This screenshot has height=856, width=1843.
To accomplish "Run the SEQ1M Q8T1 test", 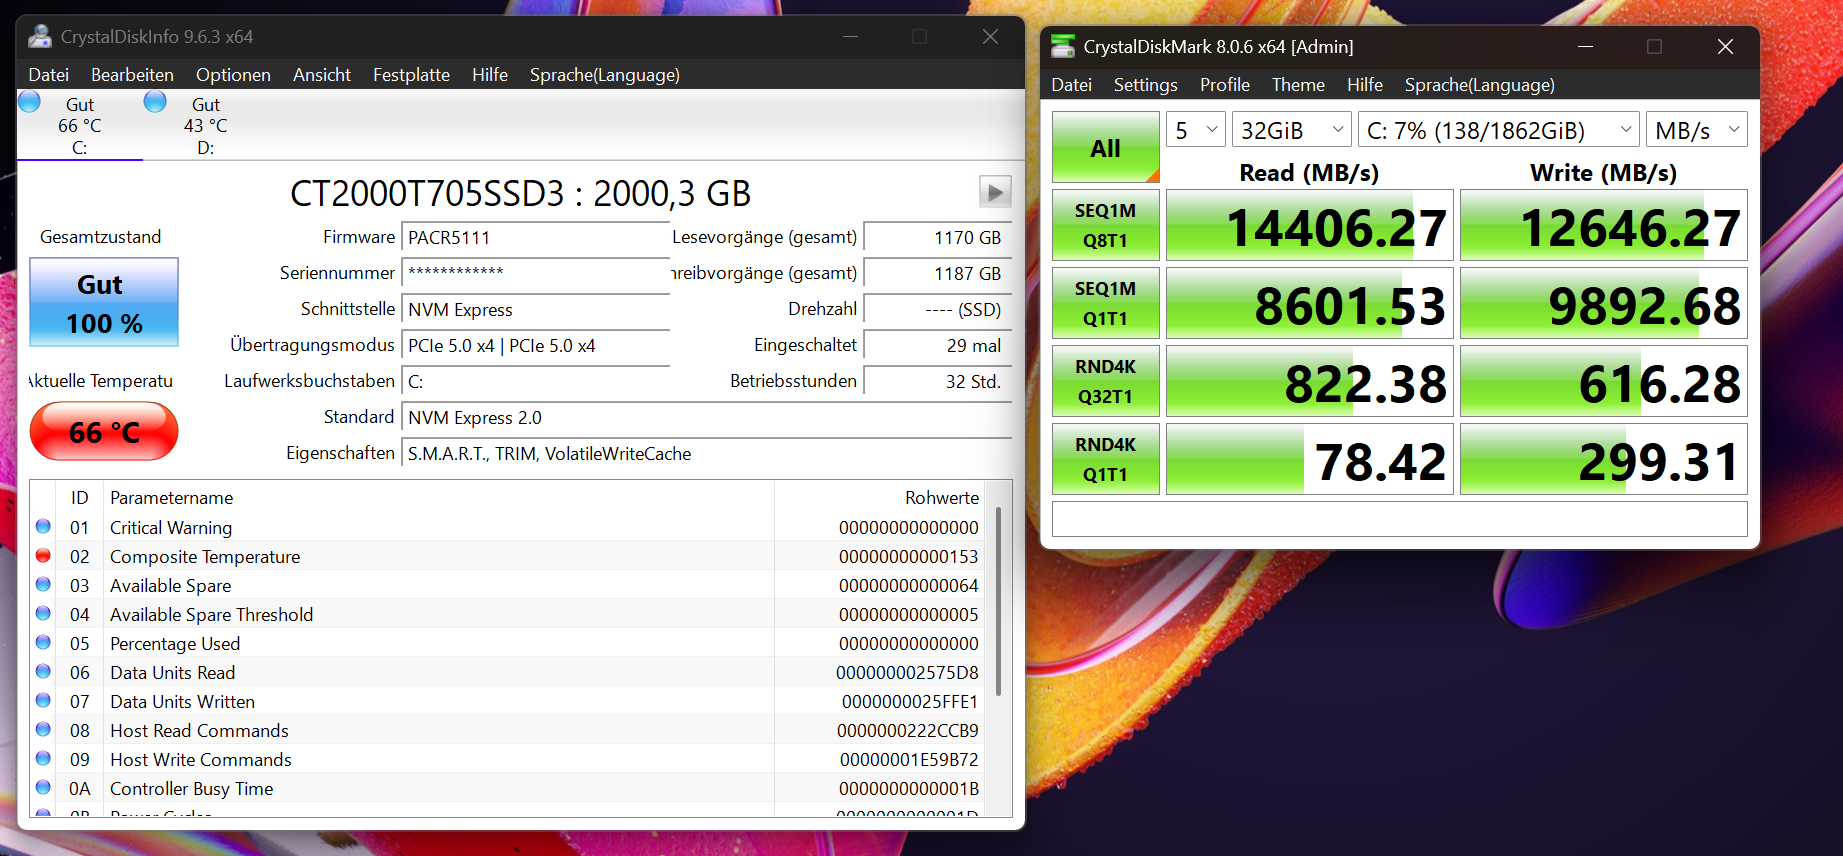I will point(1106,225).
